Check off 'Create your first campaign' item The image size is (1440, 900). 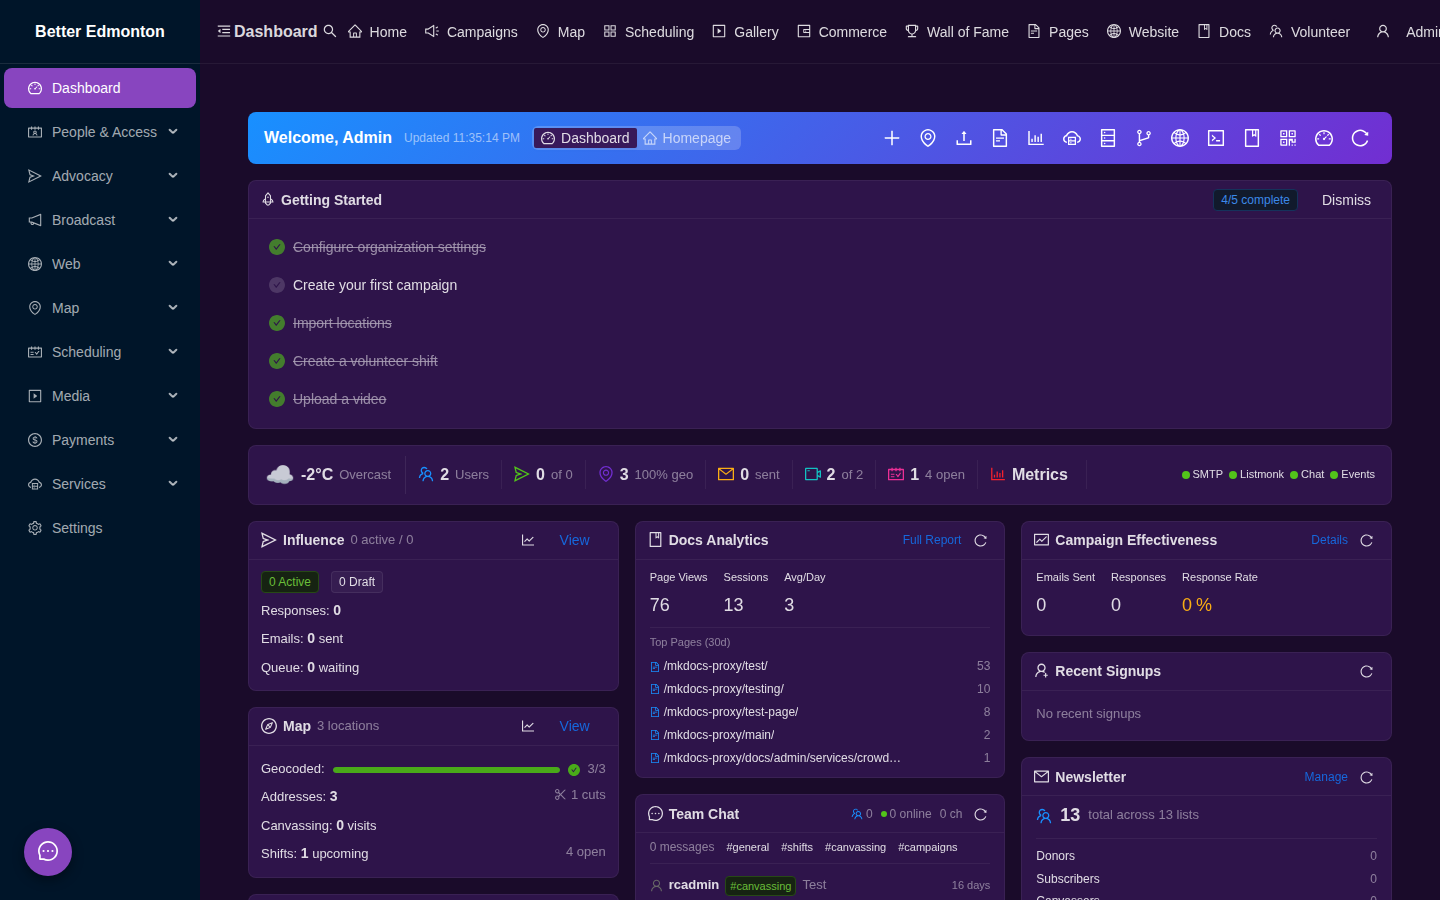pyautogui.click(x=277, y=285)
